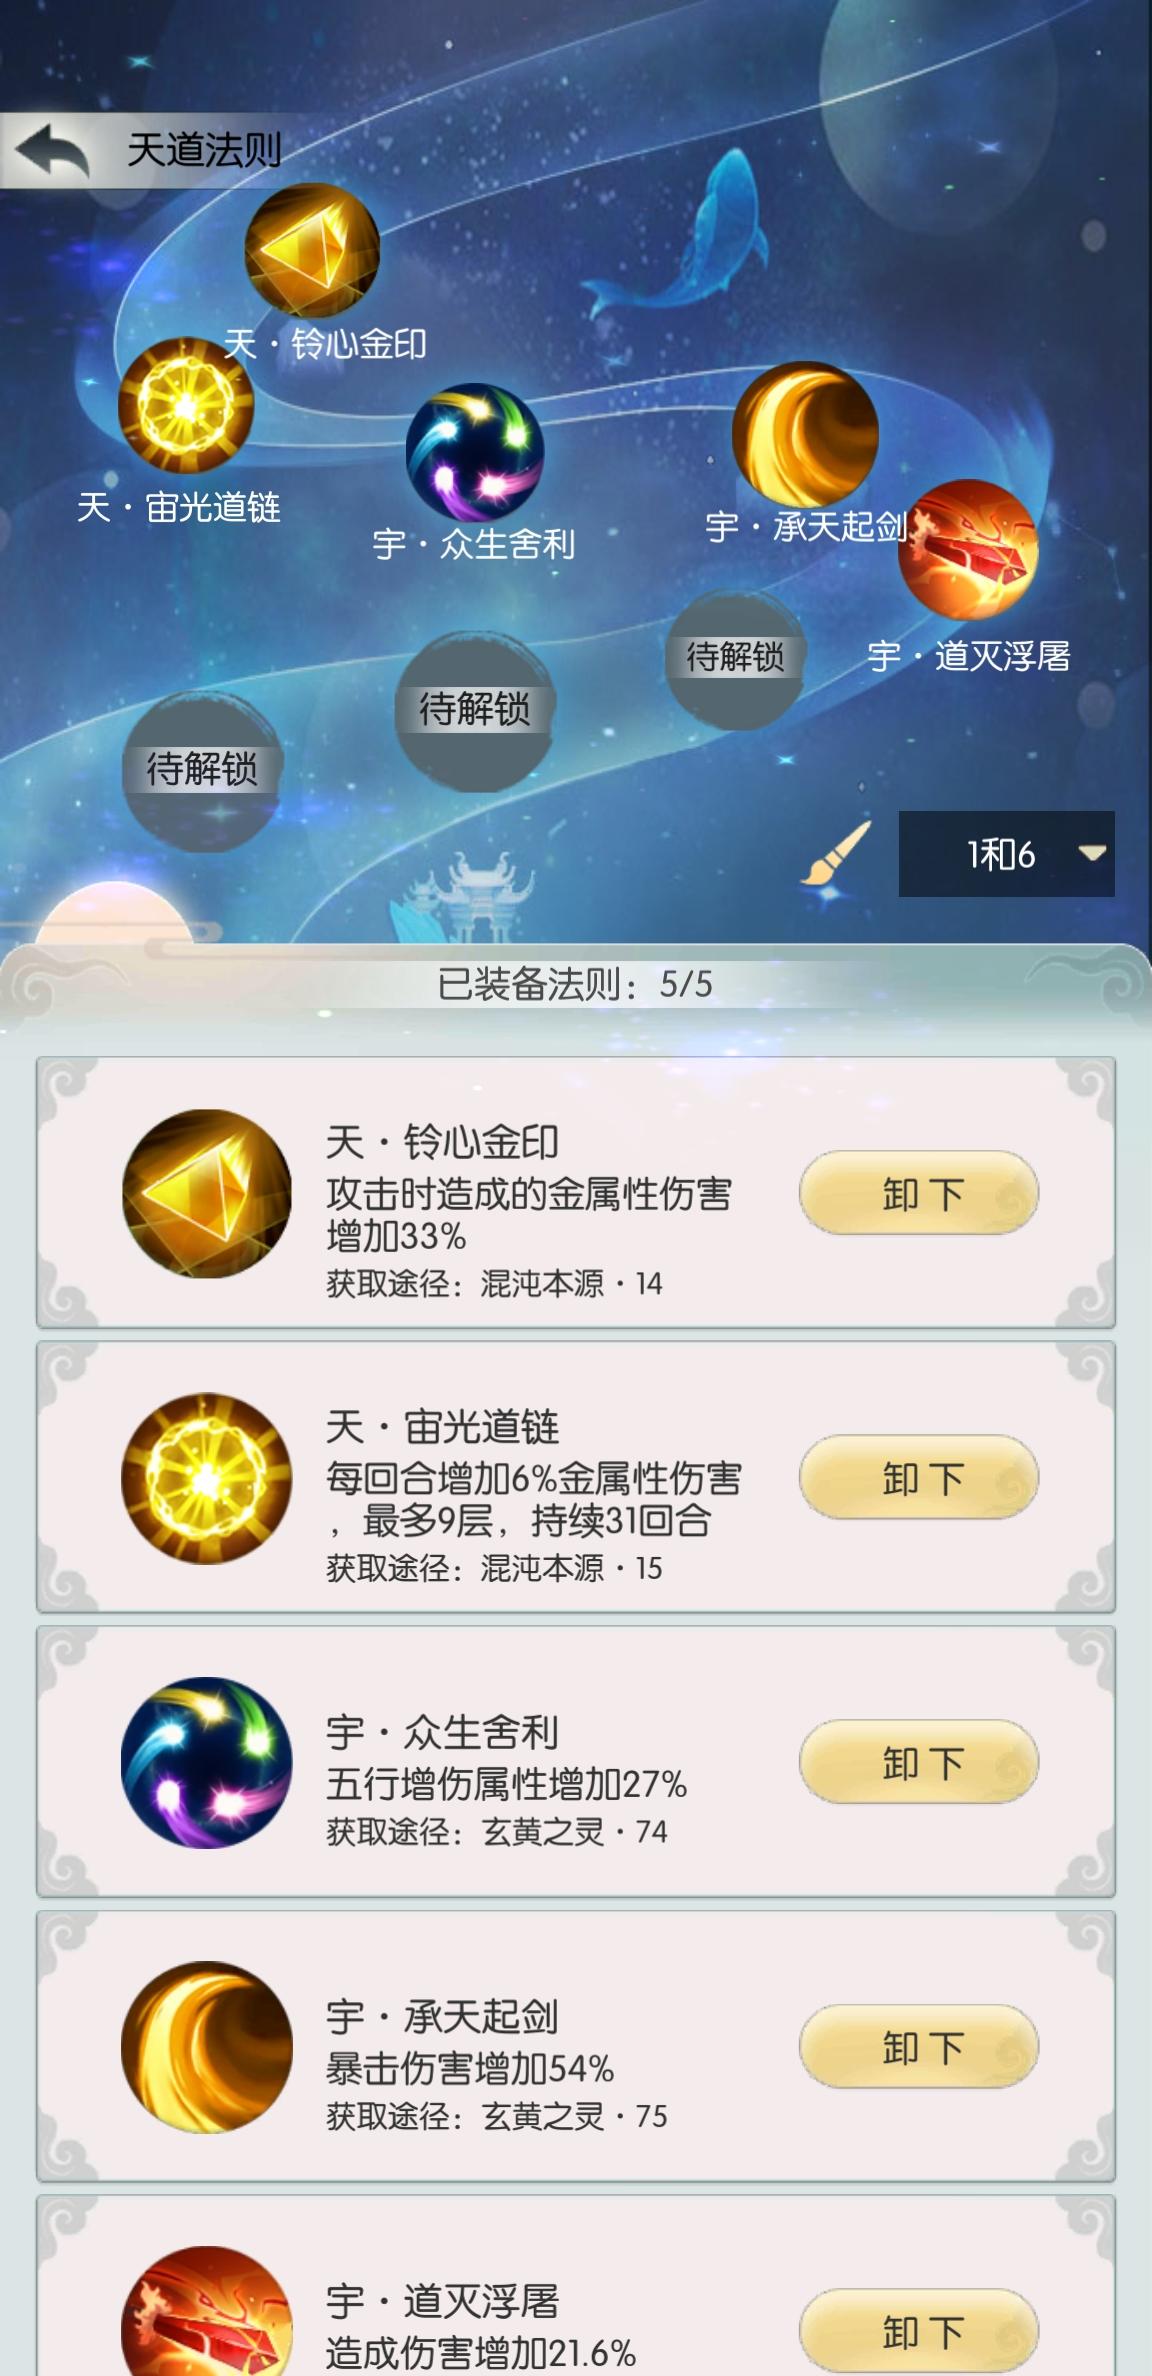1152x2376 pixels.
Task: Click the 宇·众生舍利 list thumbnail
Action: [x=207, y=1762]
